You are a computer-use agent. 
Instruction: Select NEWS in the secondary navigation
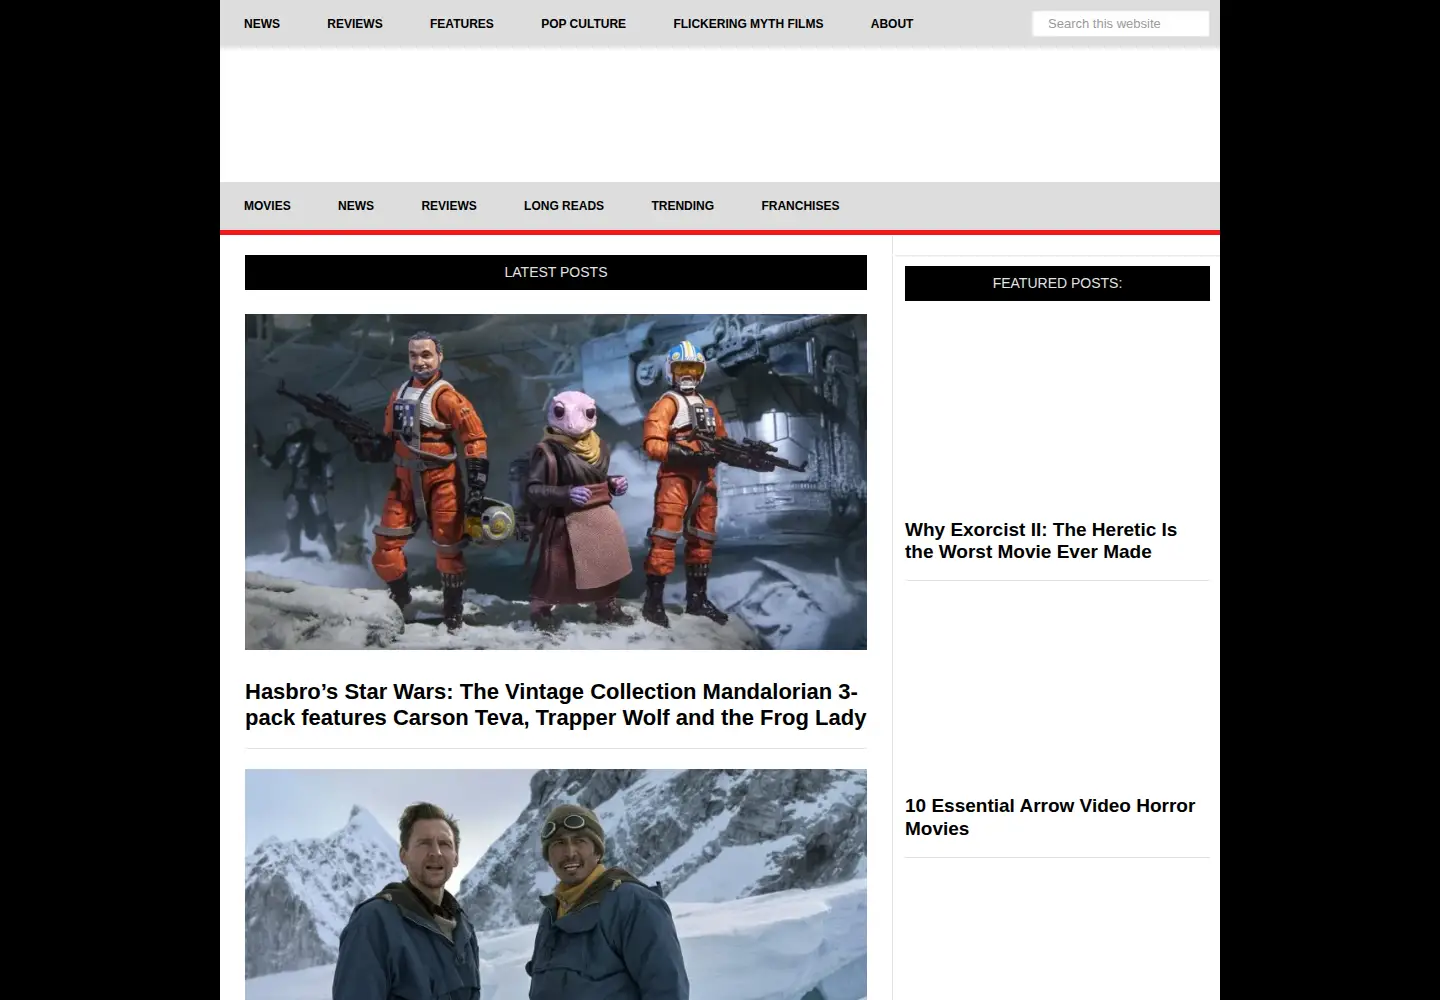coord(356,205)
